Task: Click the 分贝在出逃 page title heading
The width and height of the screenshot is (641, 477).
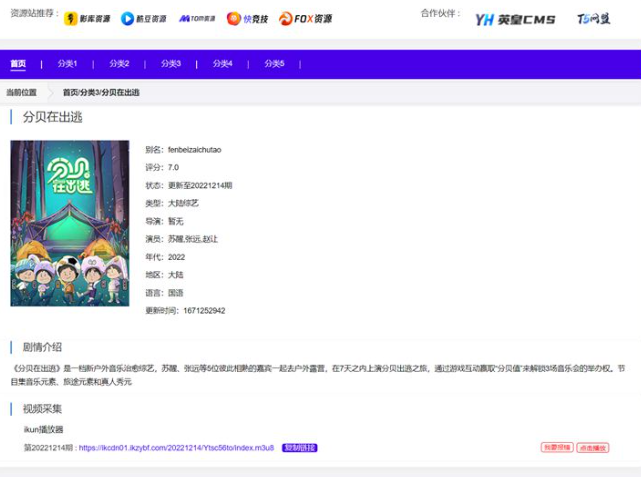Action: [x=52, y=117]
